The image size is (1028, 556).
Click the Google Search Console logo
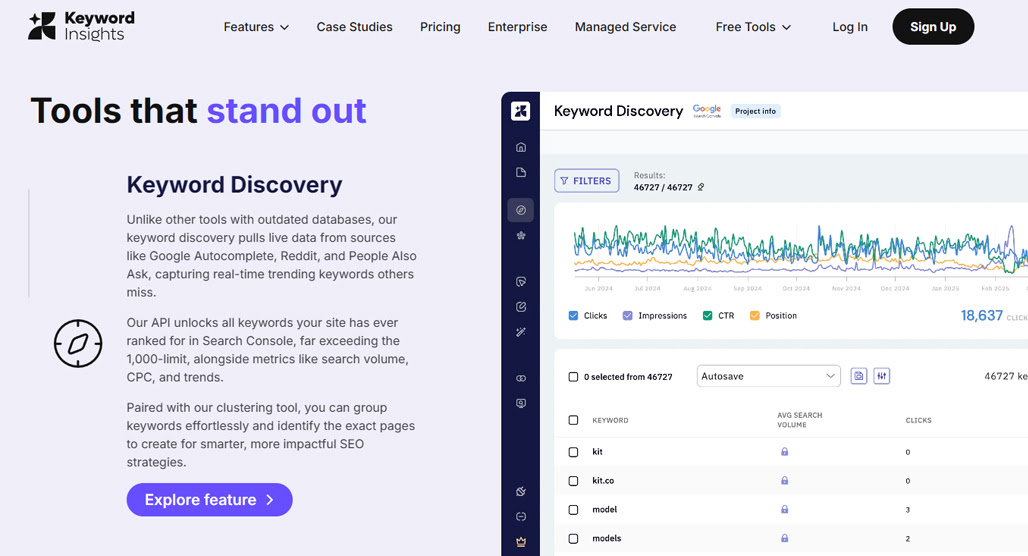pos(707,111)
